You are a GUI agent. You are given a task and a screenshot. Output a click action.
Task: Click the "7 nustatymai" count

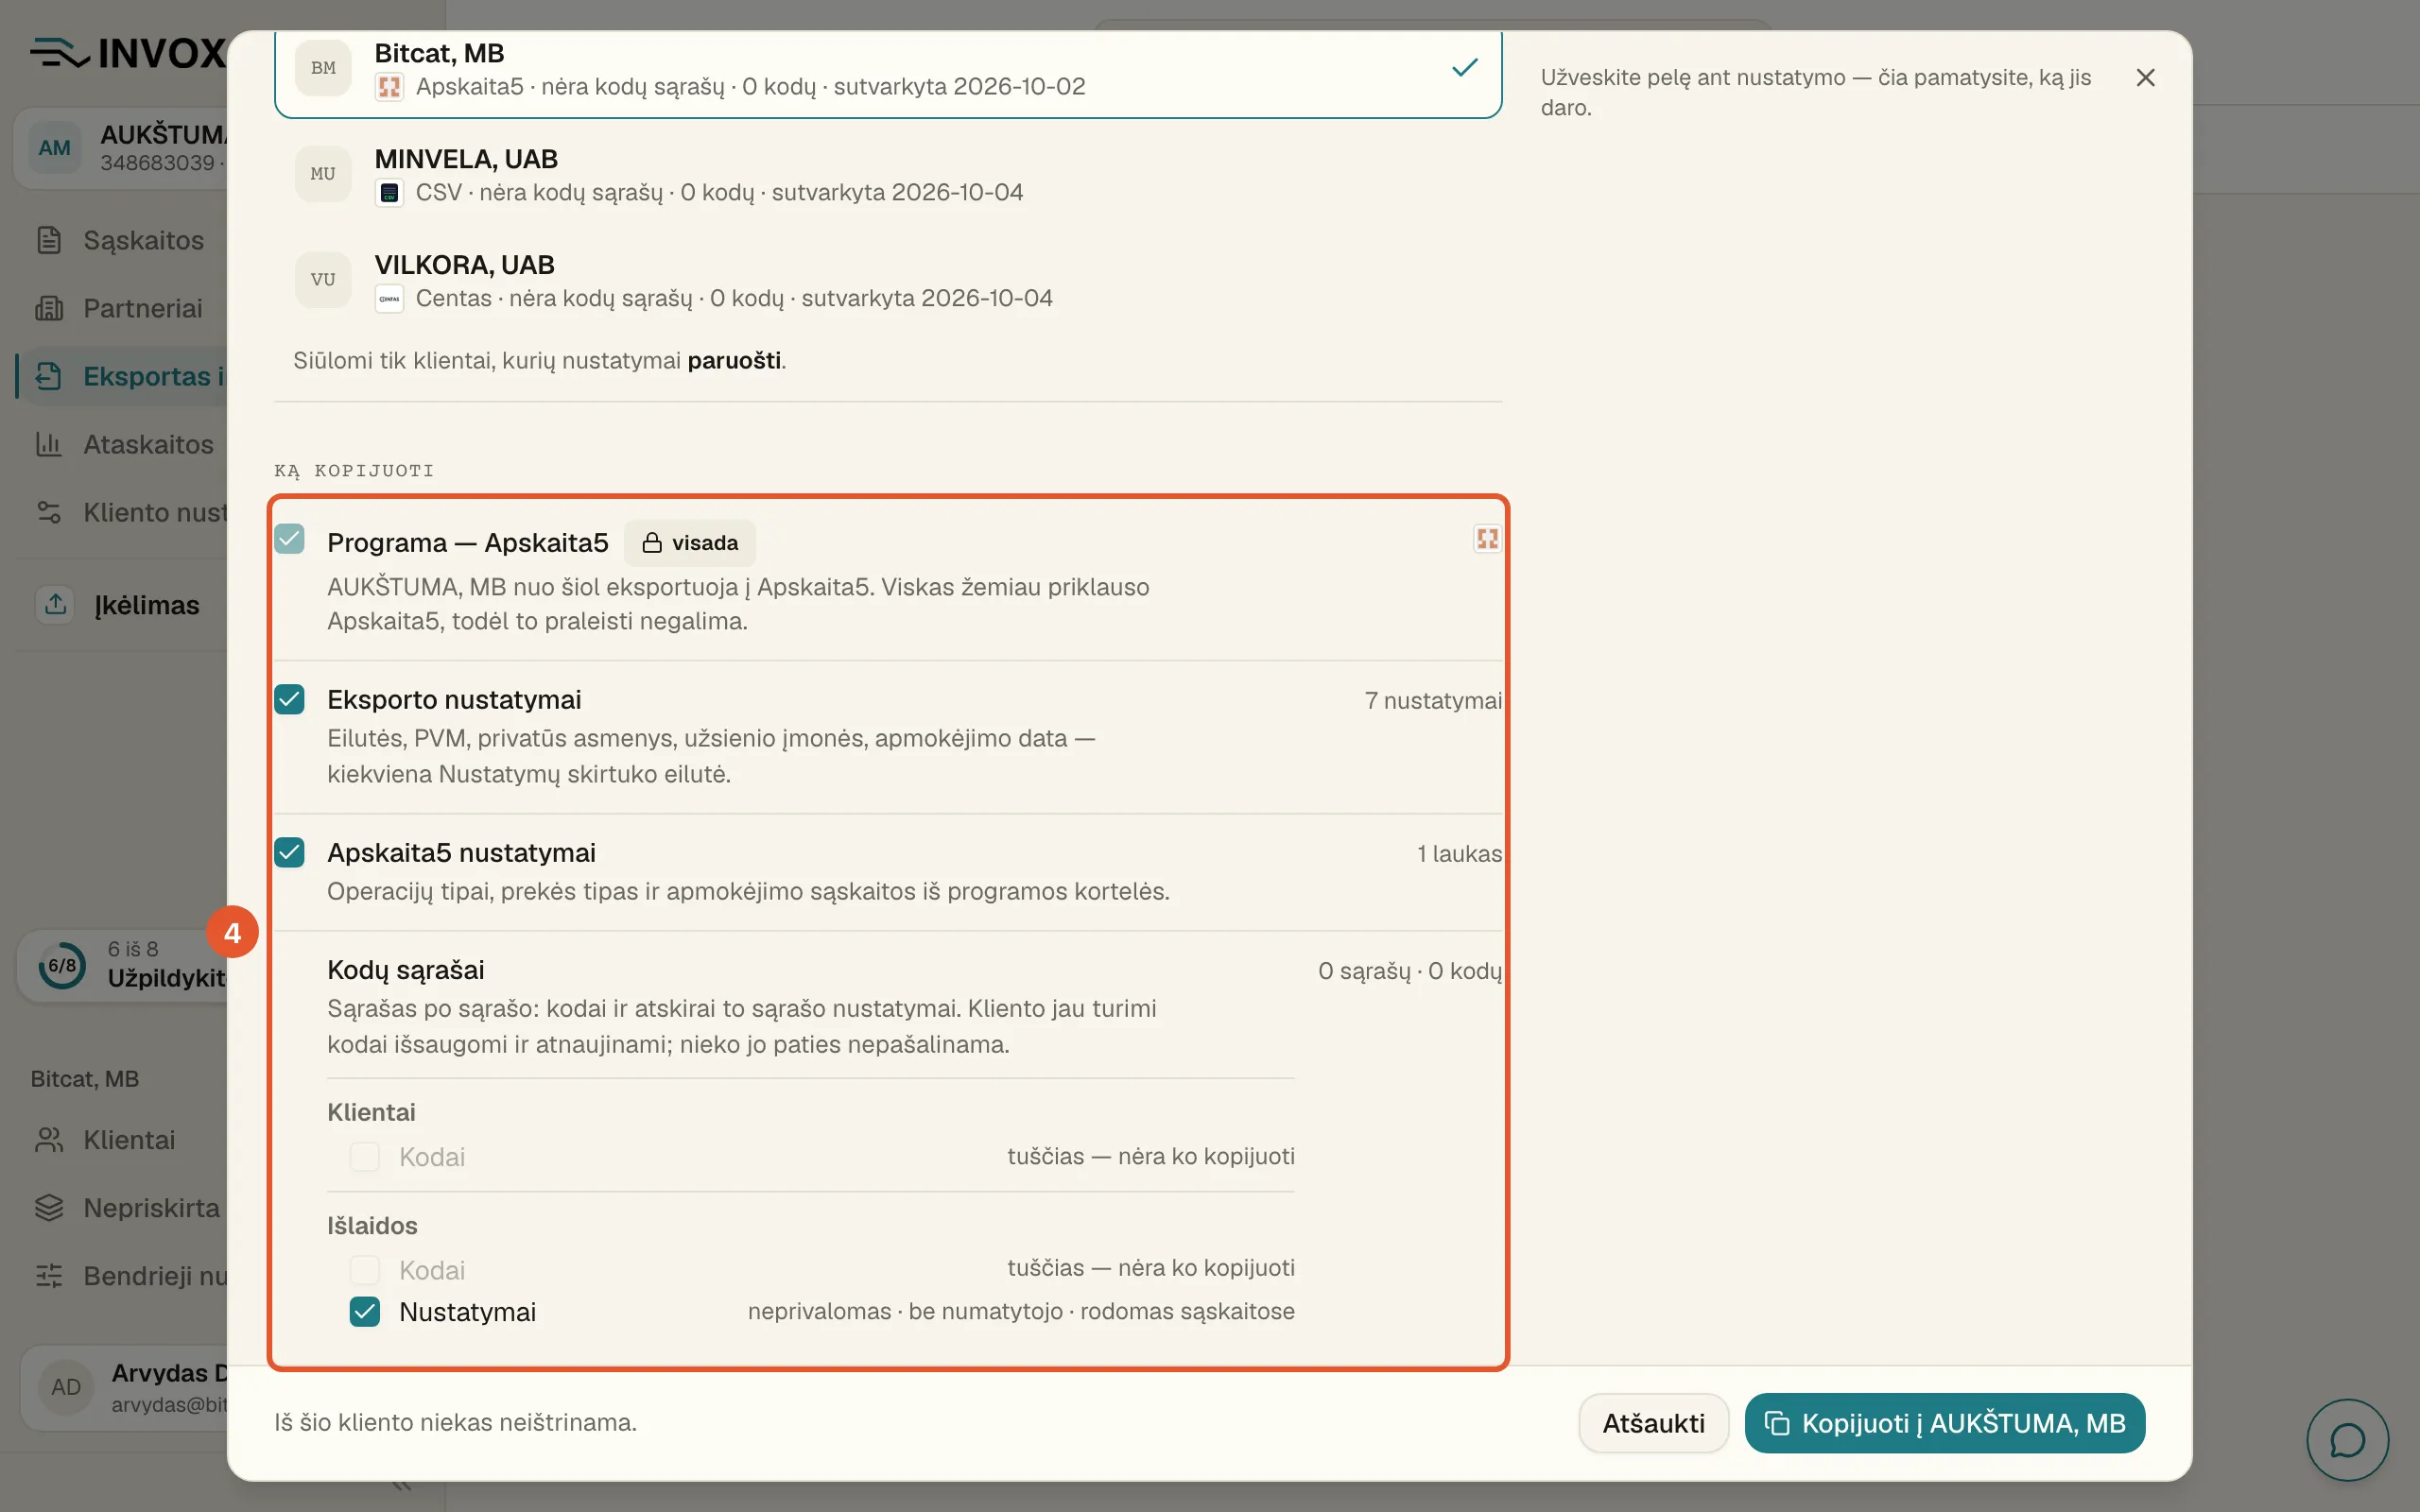pos(1433,700)
